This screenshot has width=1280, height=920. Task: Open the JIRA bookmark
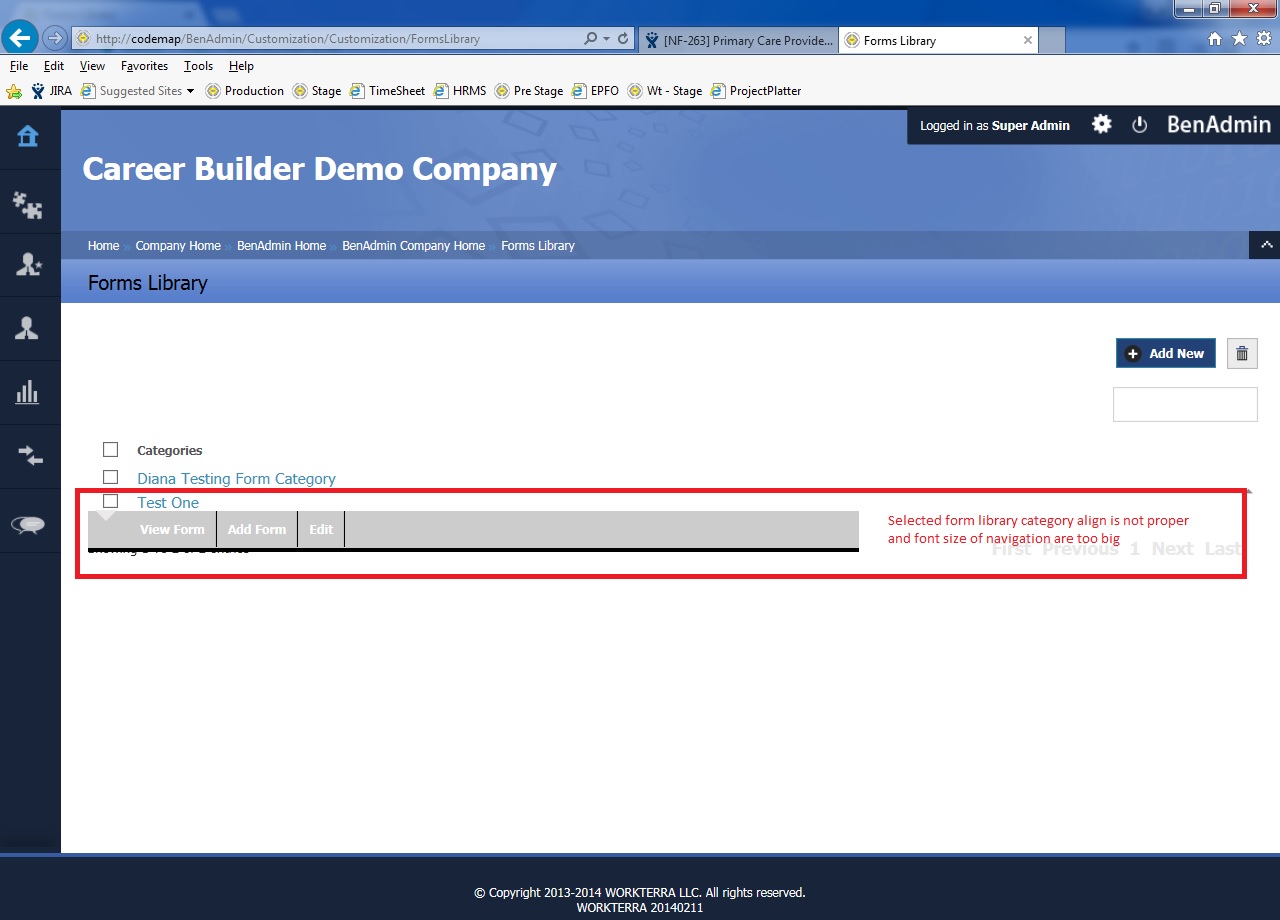[x=51, y=91]
